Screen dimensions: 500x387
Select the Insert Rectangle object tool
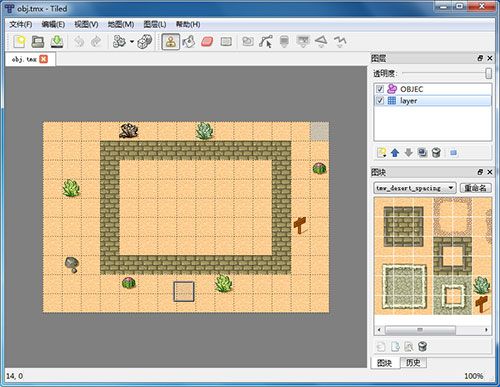pos(284,42)
